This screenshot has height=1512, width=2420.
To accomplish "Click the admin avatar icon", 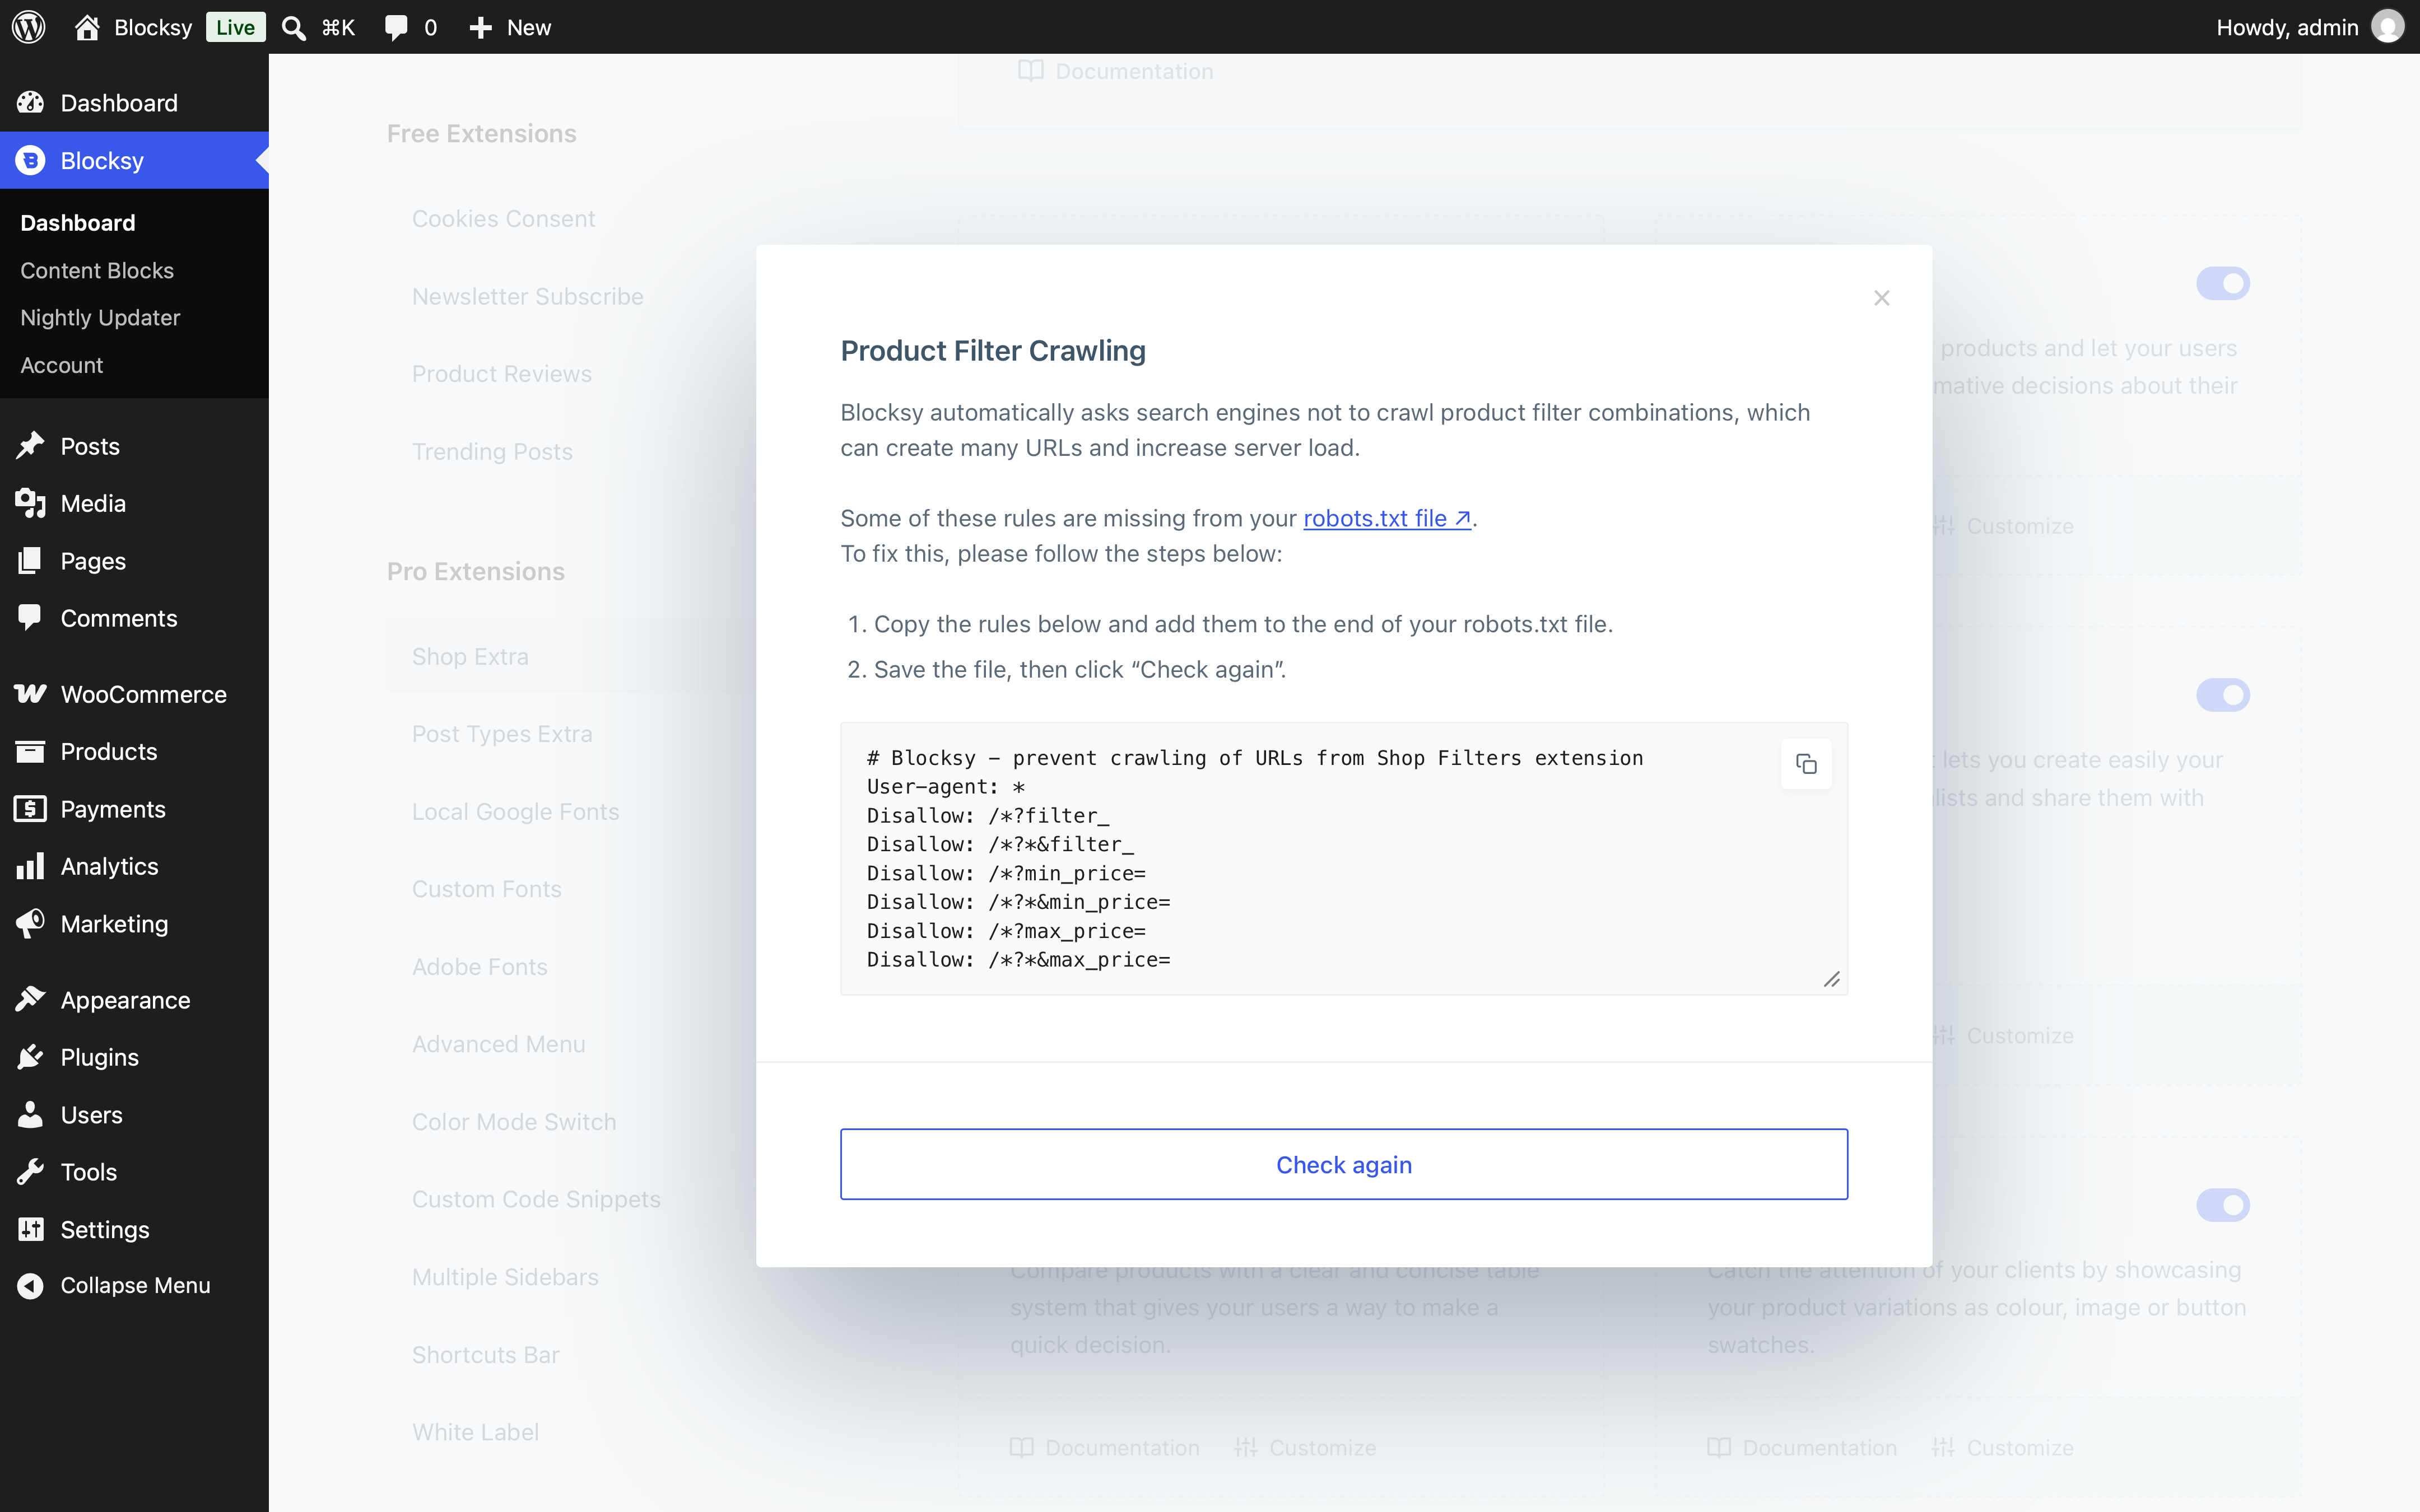I will pyautogui.click(x=2388, y=27).
